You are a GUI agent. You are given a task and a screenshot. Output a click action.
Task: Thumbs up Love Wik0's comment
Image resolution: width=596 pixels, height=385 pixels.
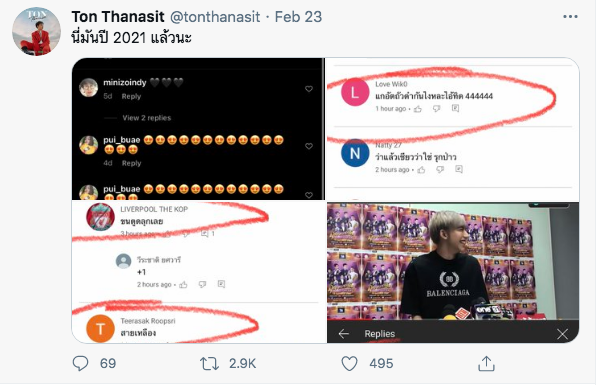click(x=418, y=109)
